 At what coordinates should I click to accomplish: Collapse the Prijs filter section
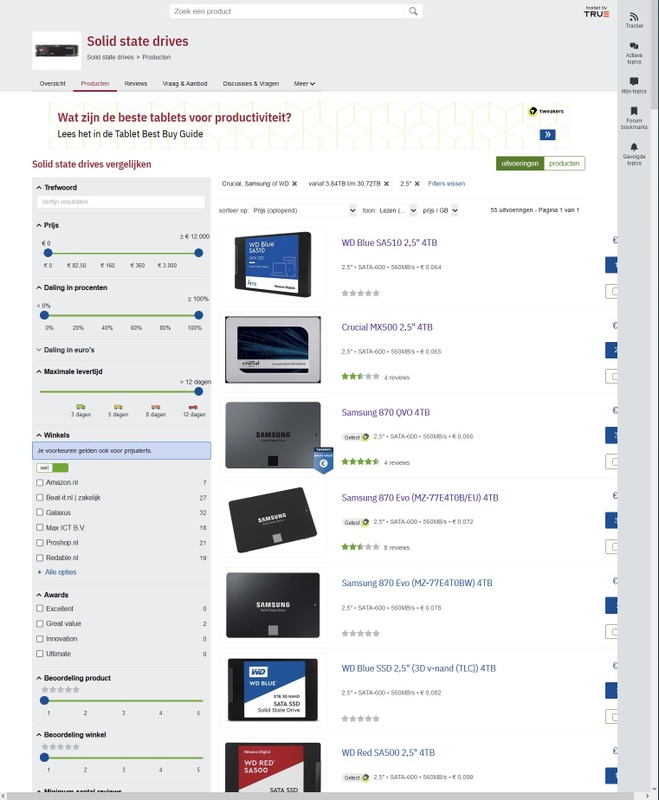pos(47,225)
